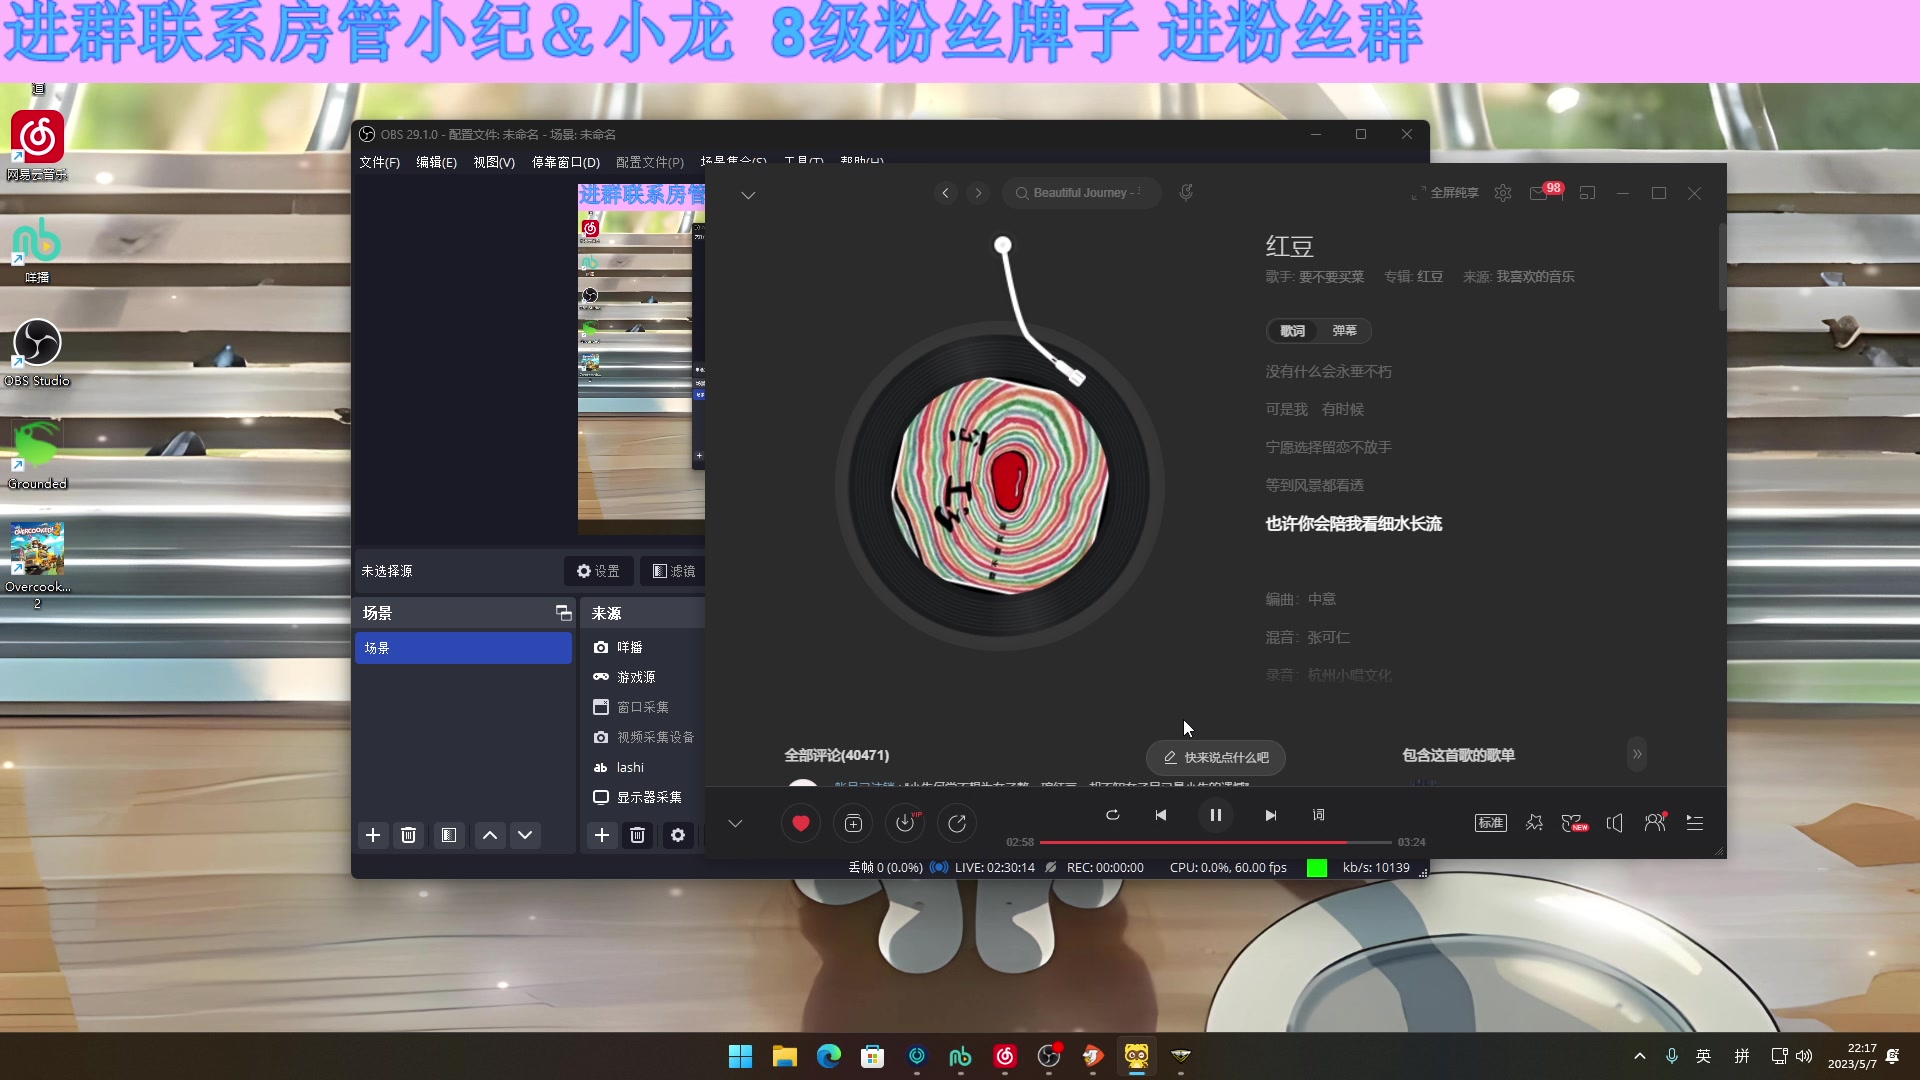Add a new scene in OBS
1920x1080 pixels.
coord(373,835)
